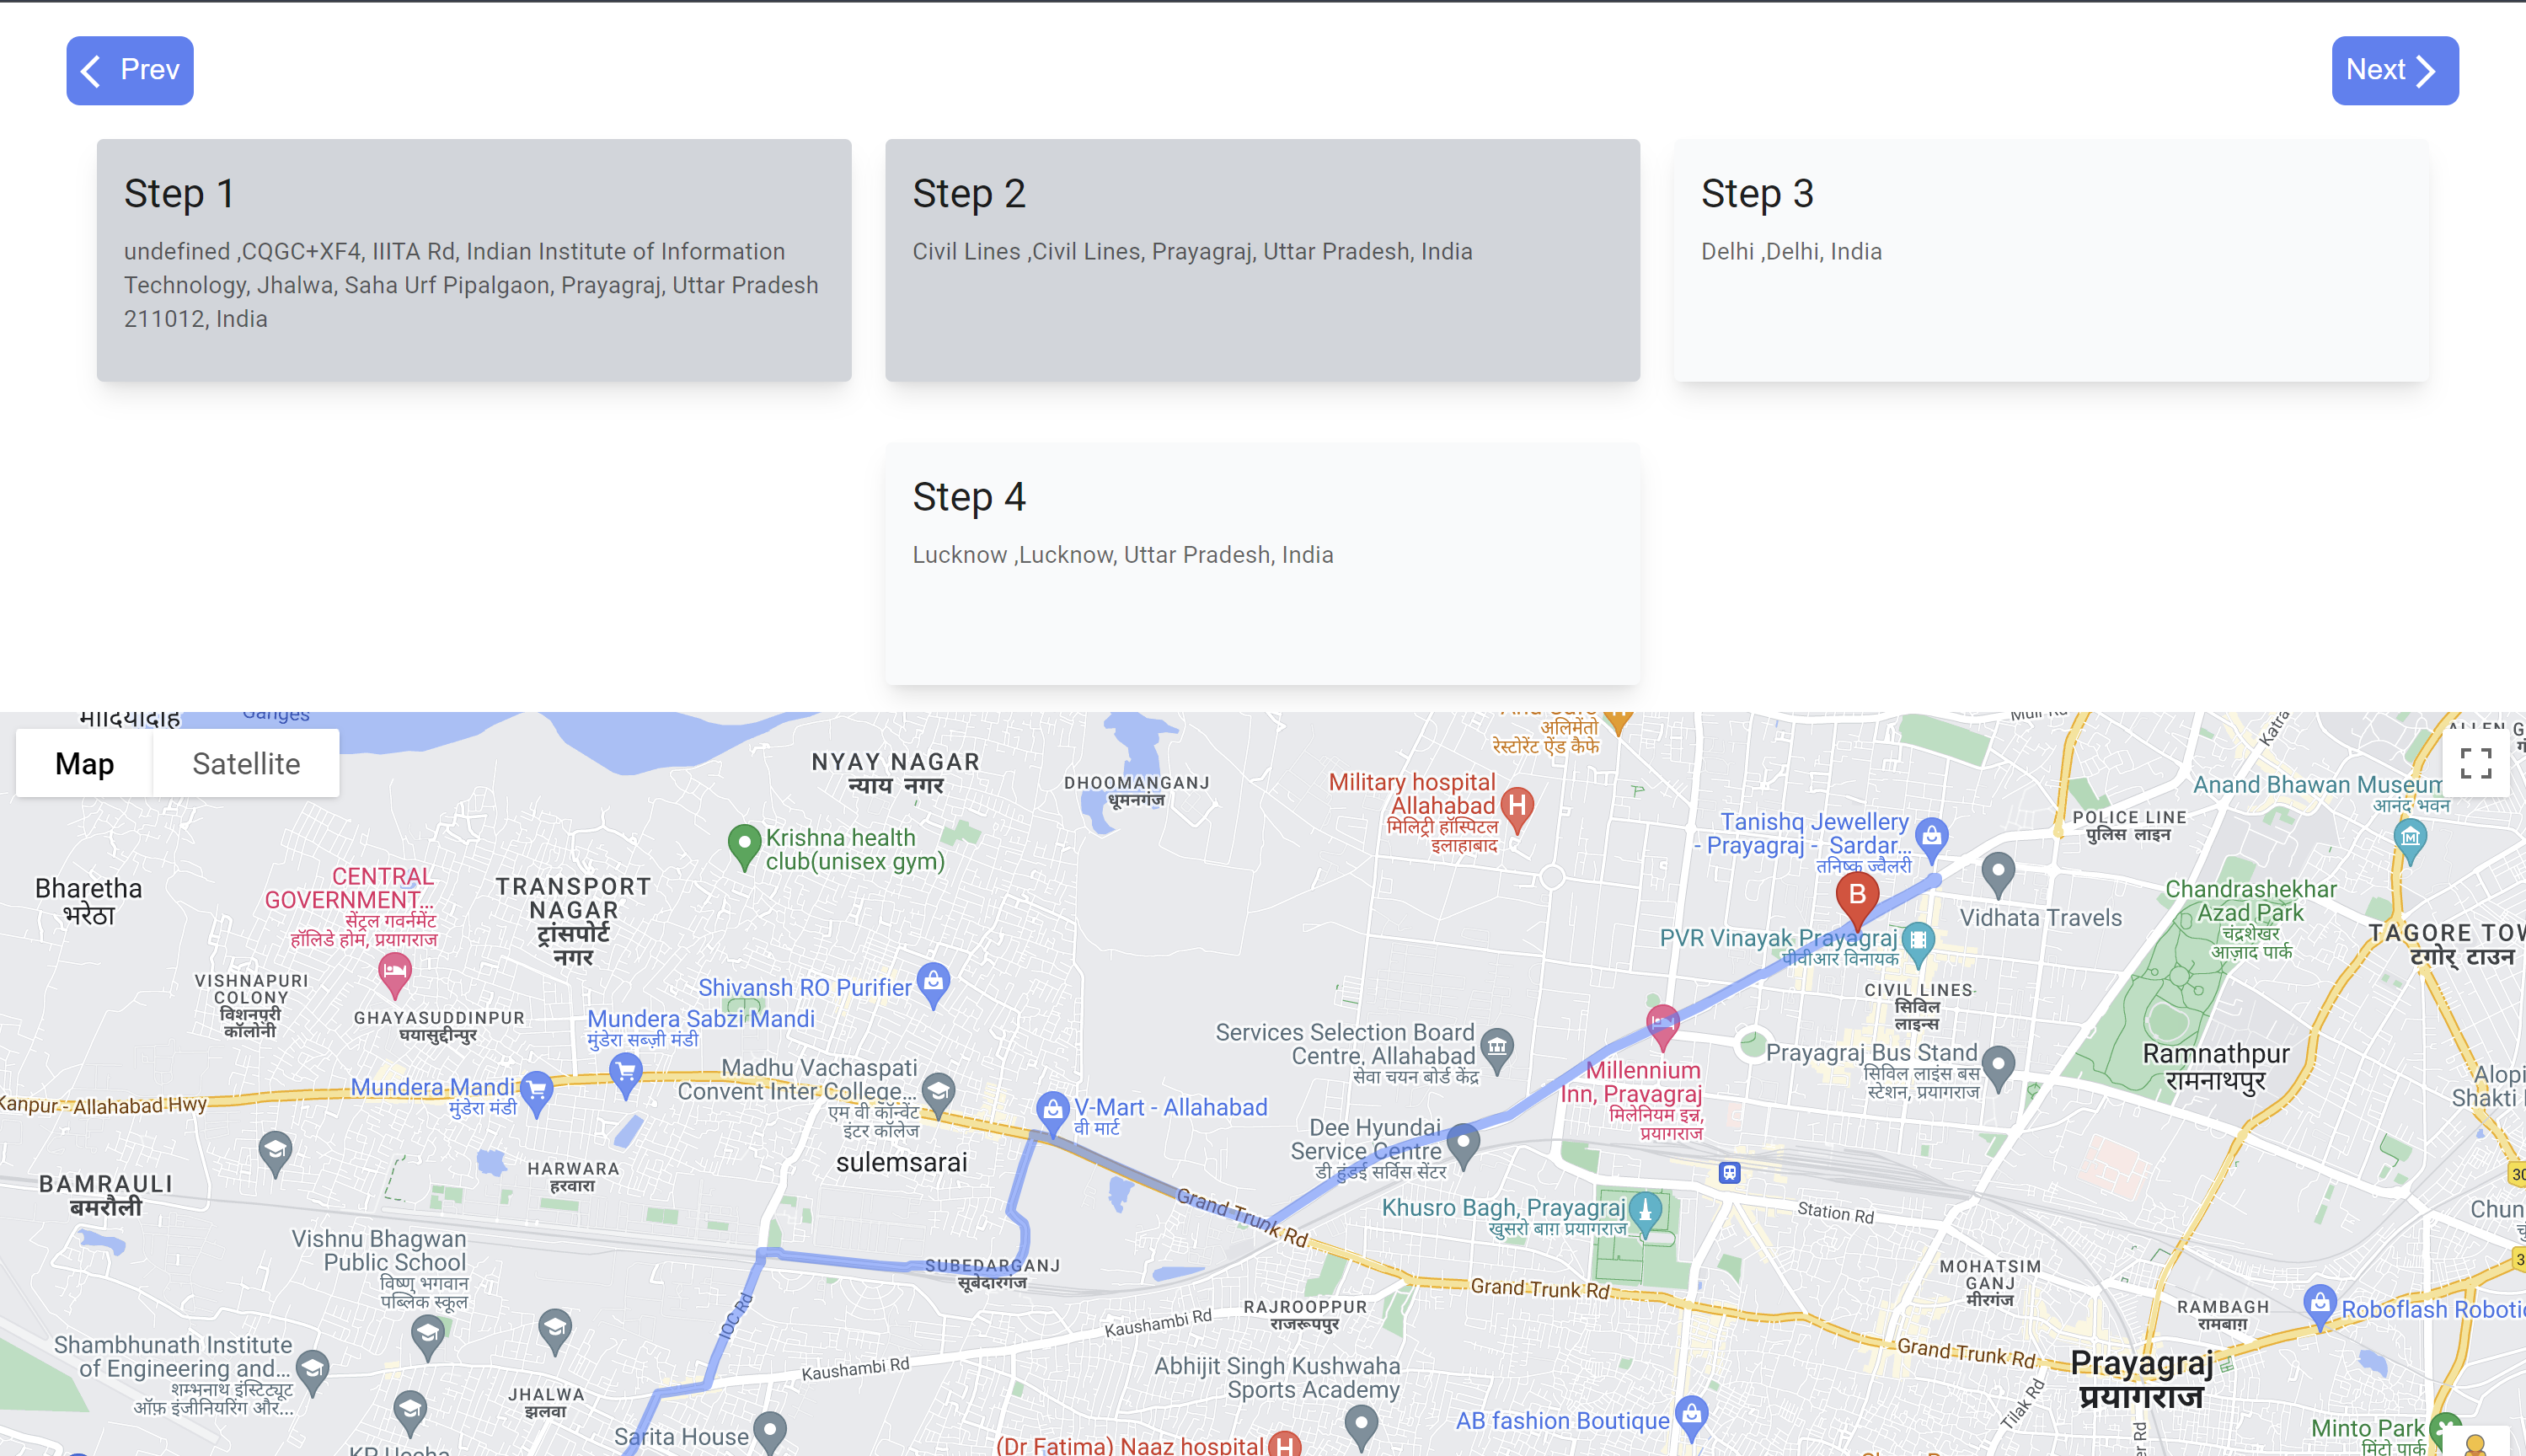
Task: Go back with Prev button
Action: click(130, 70)
